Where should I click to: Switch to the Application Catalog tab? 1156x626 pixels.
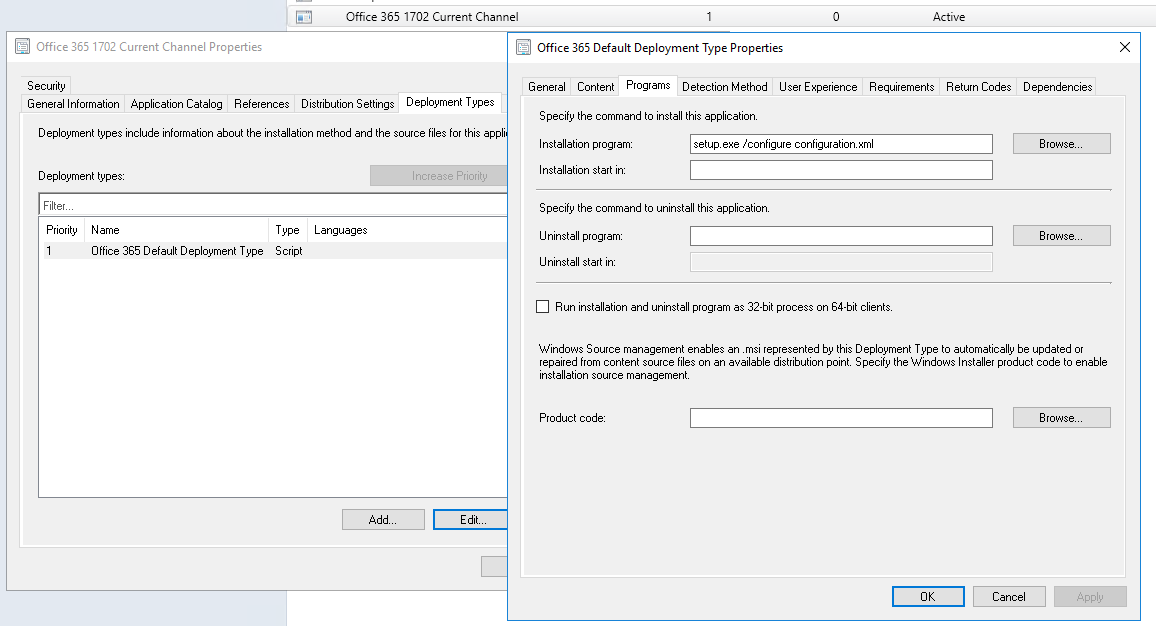(x=176, y=104)
